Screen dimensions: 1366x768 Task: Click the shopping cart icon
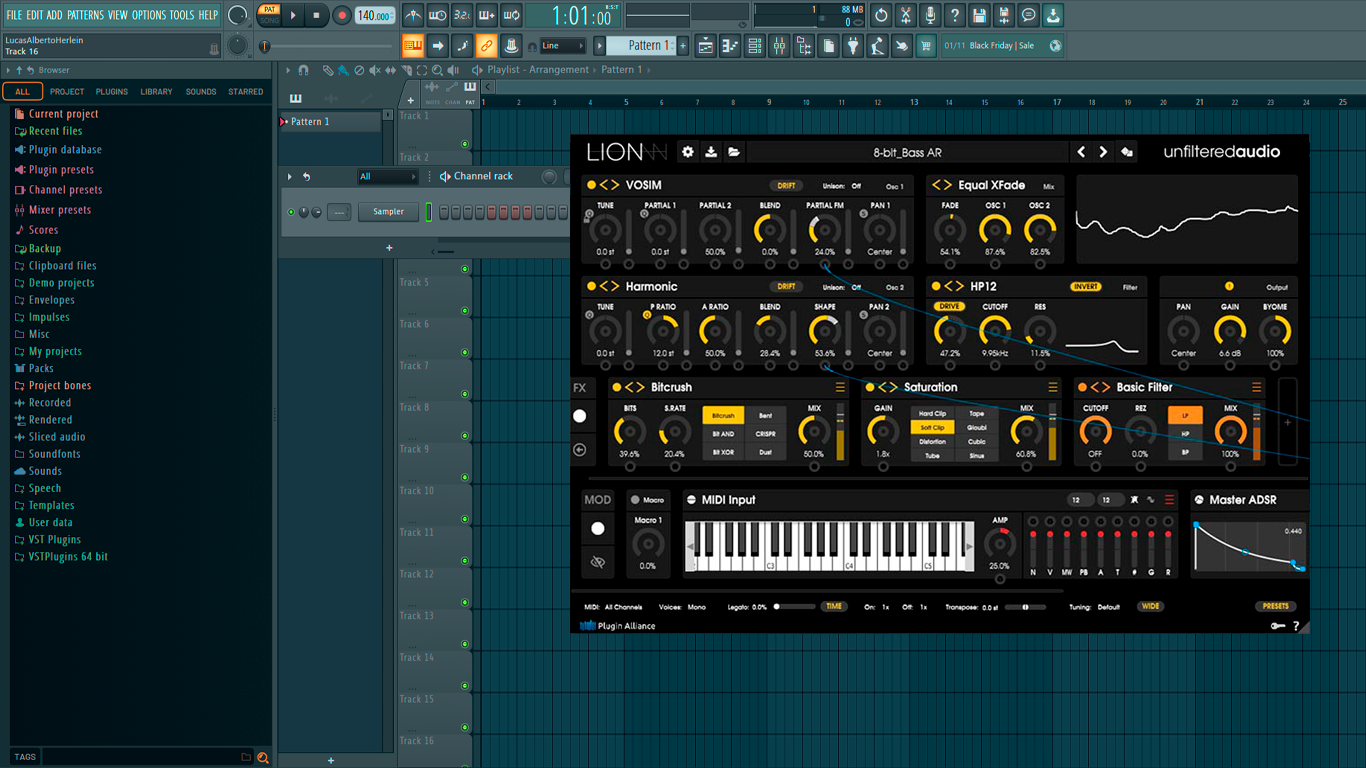(x=926, y=46)
